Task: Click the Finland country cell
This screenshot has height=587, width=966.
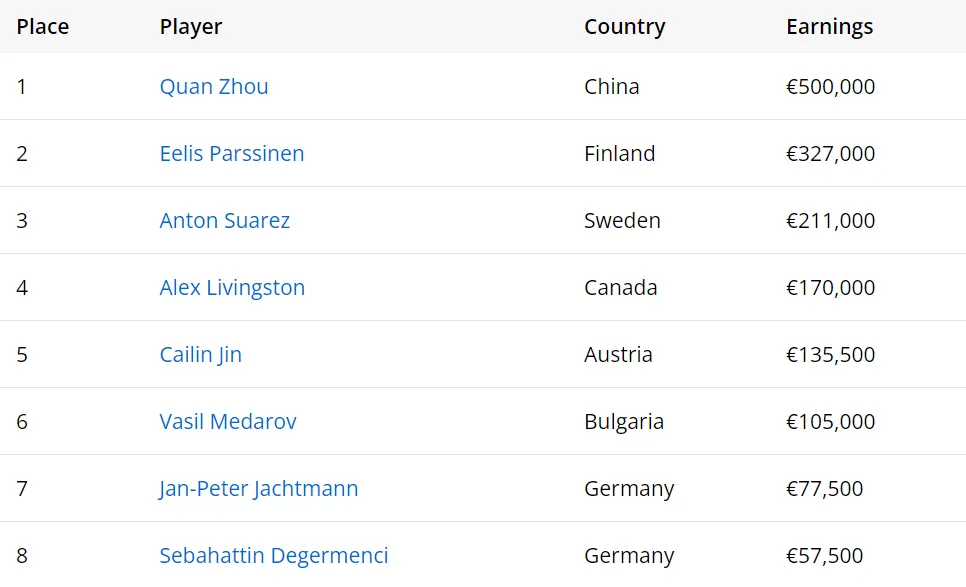Action: [620, 154]
